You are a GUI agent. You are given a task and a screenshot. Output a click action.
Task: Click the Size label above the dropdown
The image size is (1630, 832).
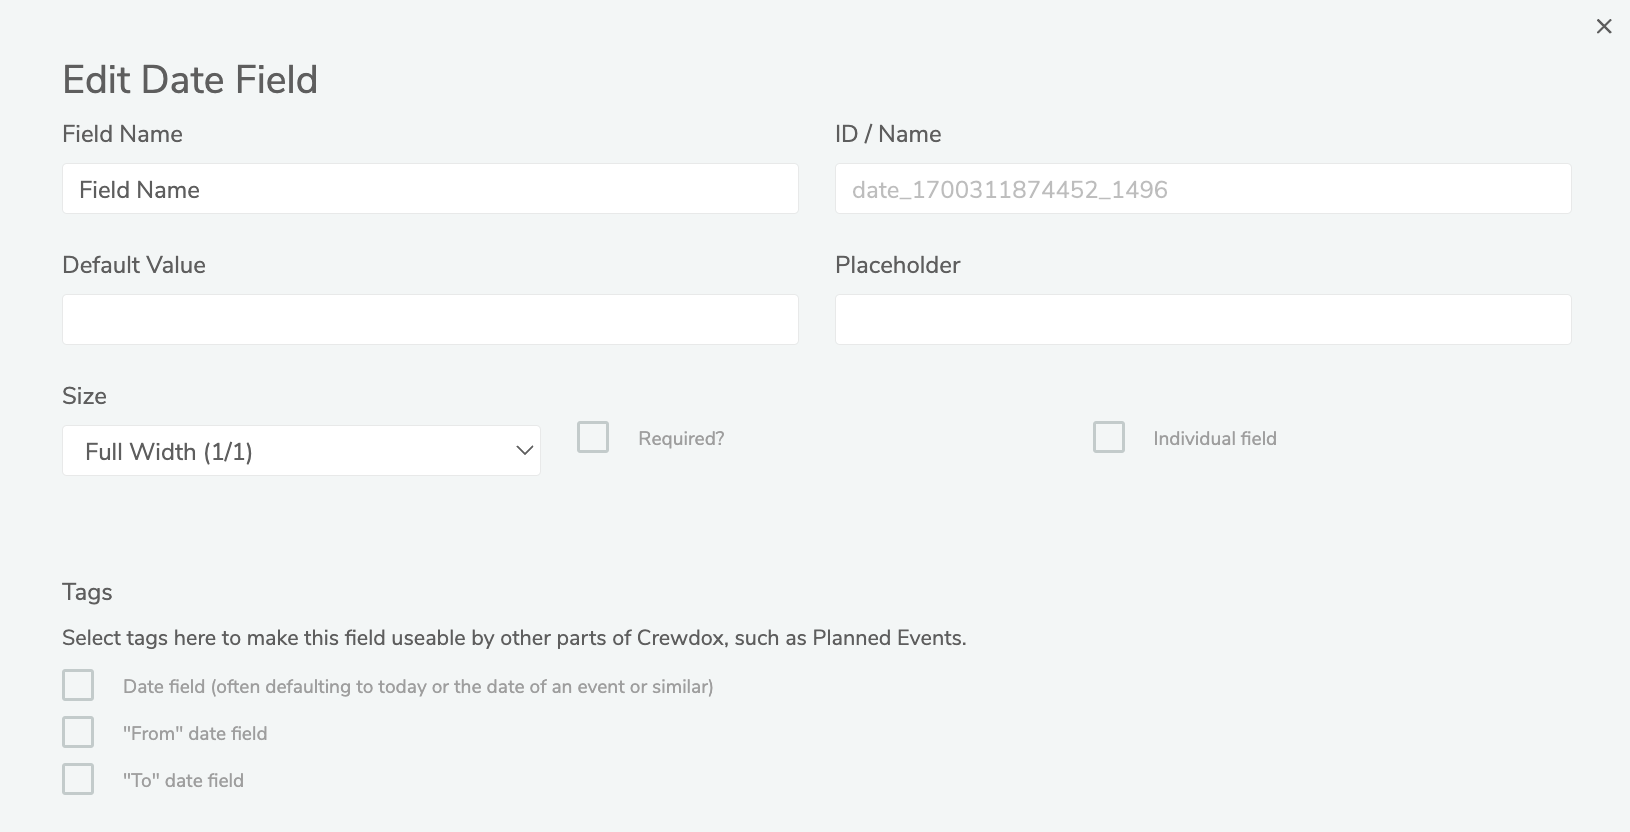[x=84, y=396]
